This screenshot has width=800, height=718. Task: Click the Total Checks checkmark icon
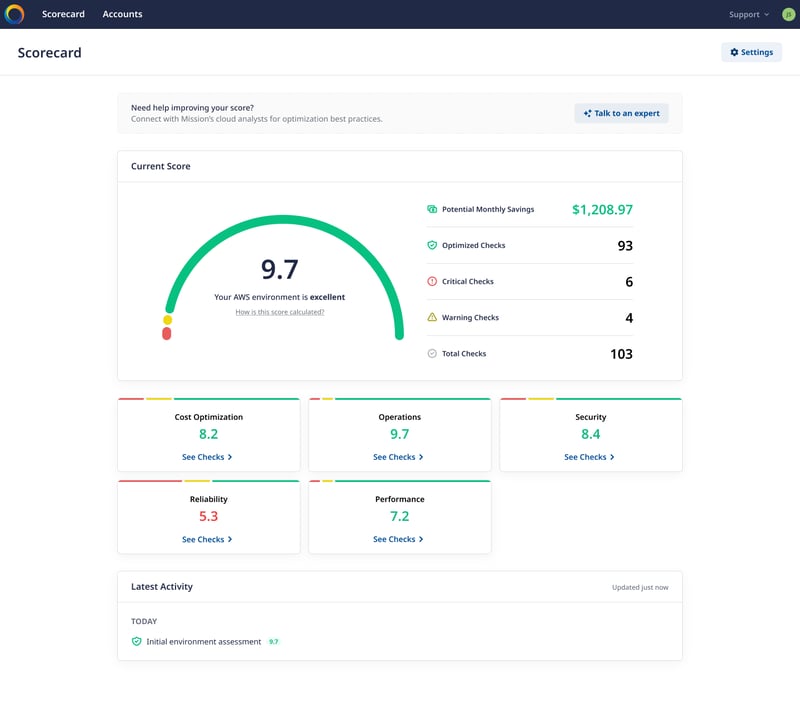coord(432,354)
